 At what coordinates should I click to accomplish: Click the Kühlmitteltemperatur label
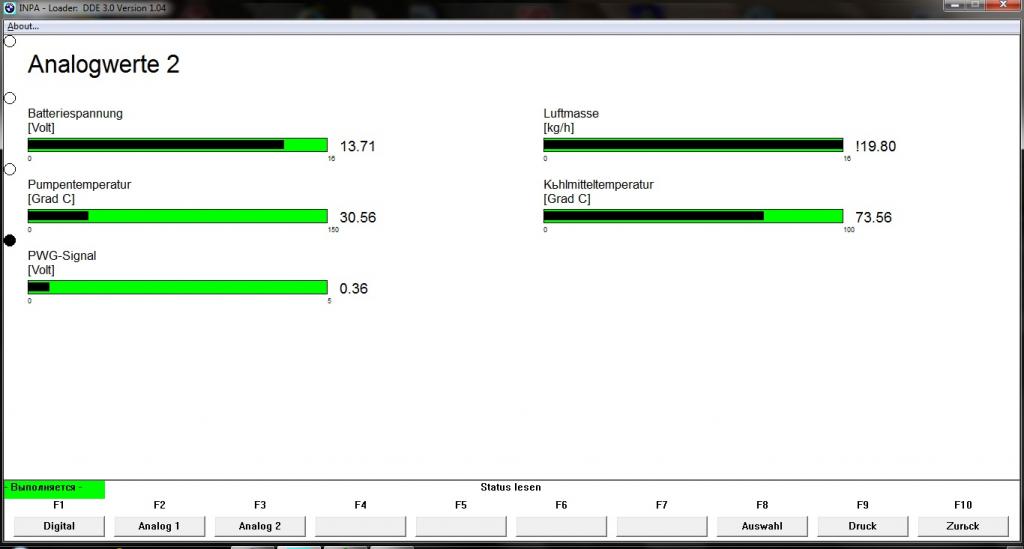pyautogui.click(x=598, y=185)
